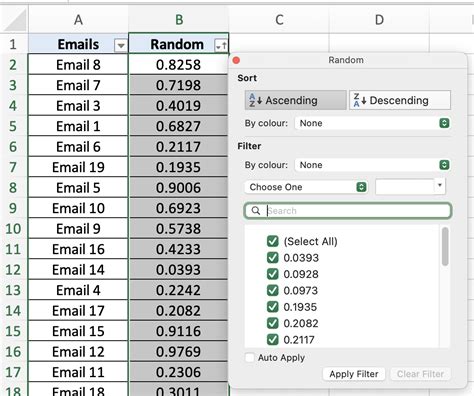Sort Ascending in the Random panel
Screen dimensions: 474x396
(x=296, y=100)
